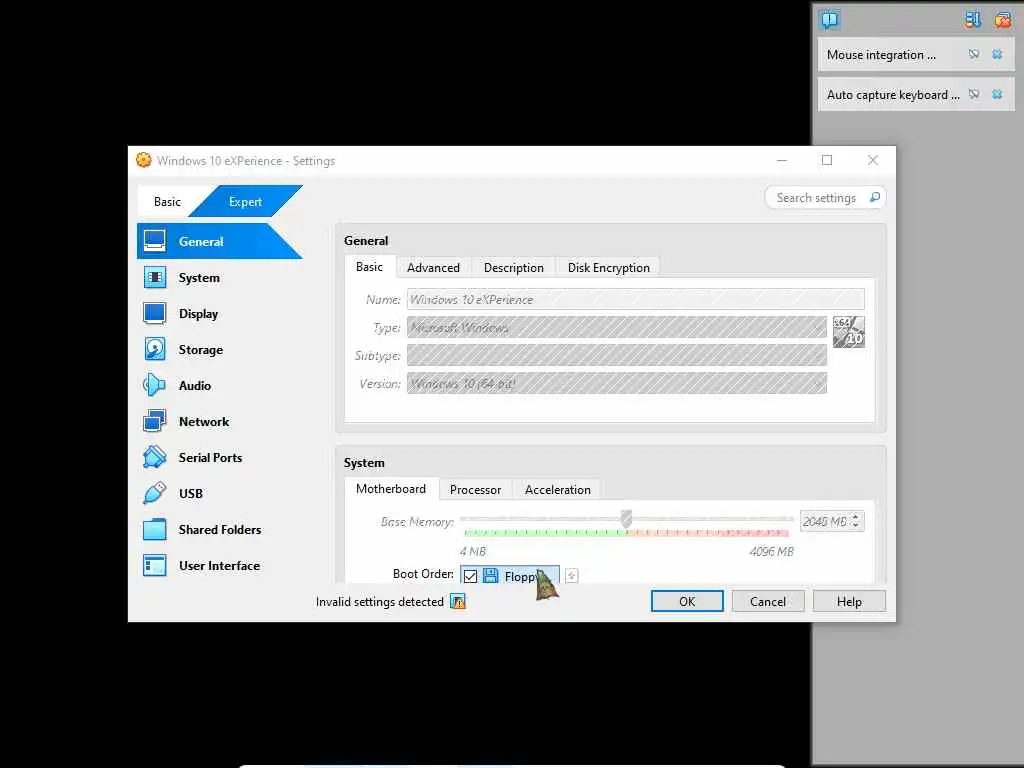Click the invalid settings warning icon
Image resolution: width=1024 pixels, height=768 pixels.
tap(458, 601)
